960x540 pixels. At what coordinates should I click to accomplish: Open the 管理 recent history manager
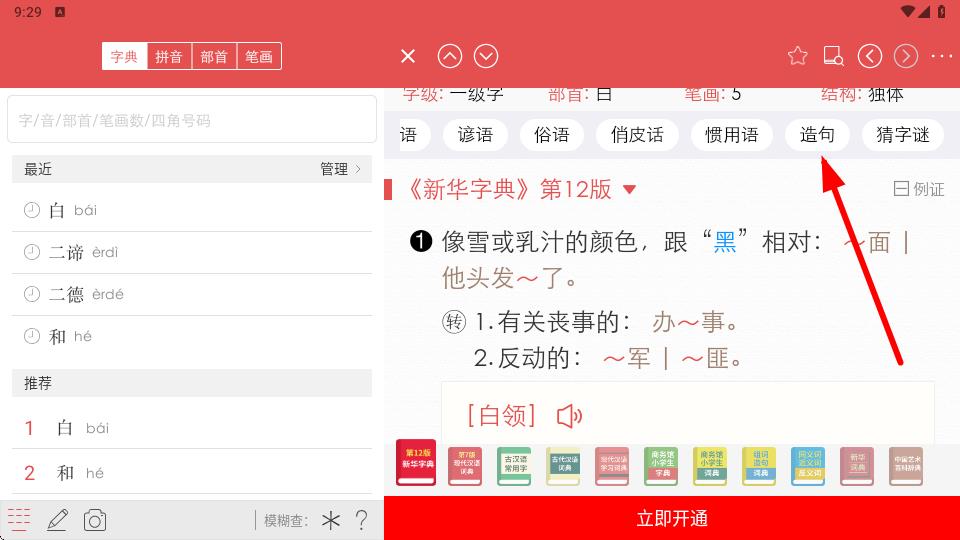pos(340,169)
